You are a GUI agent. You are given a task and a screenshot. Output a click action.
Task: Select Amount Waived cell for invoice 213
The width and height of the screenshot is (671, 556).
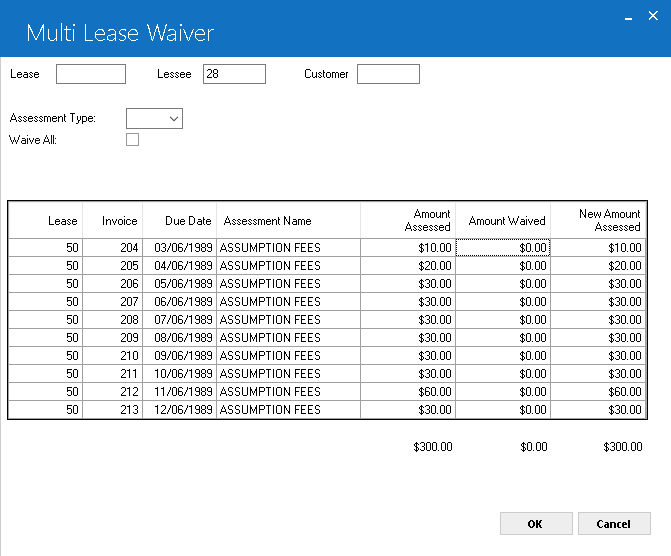[503, 410]
